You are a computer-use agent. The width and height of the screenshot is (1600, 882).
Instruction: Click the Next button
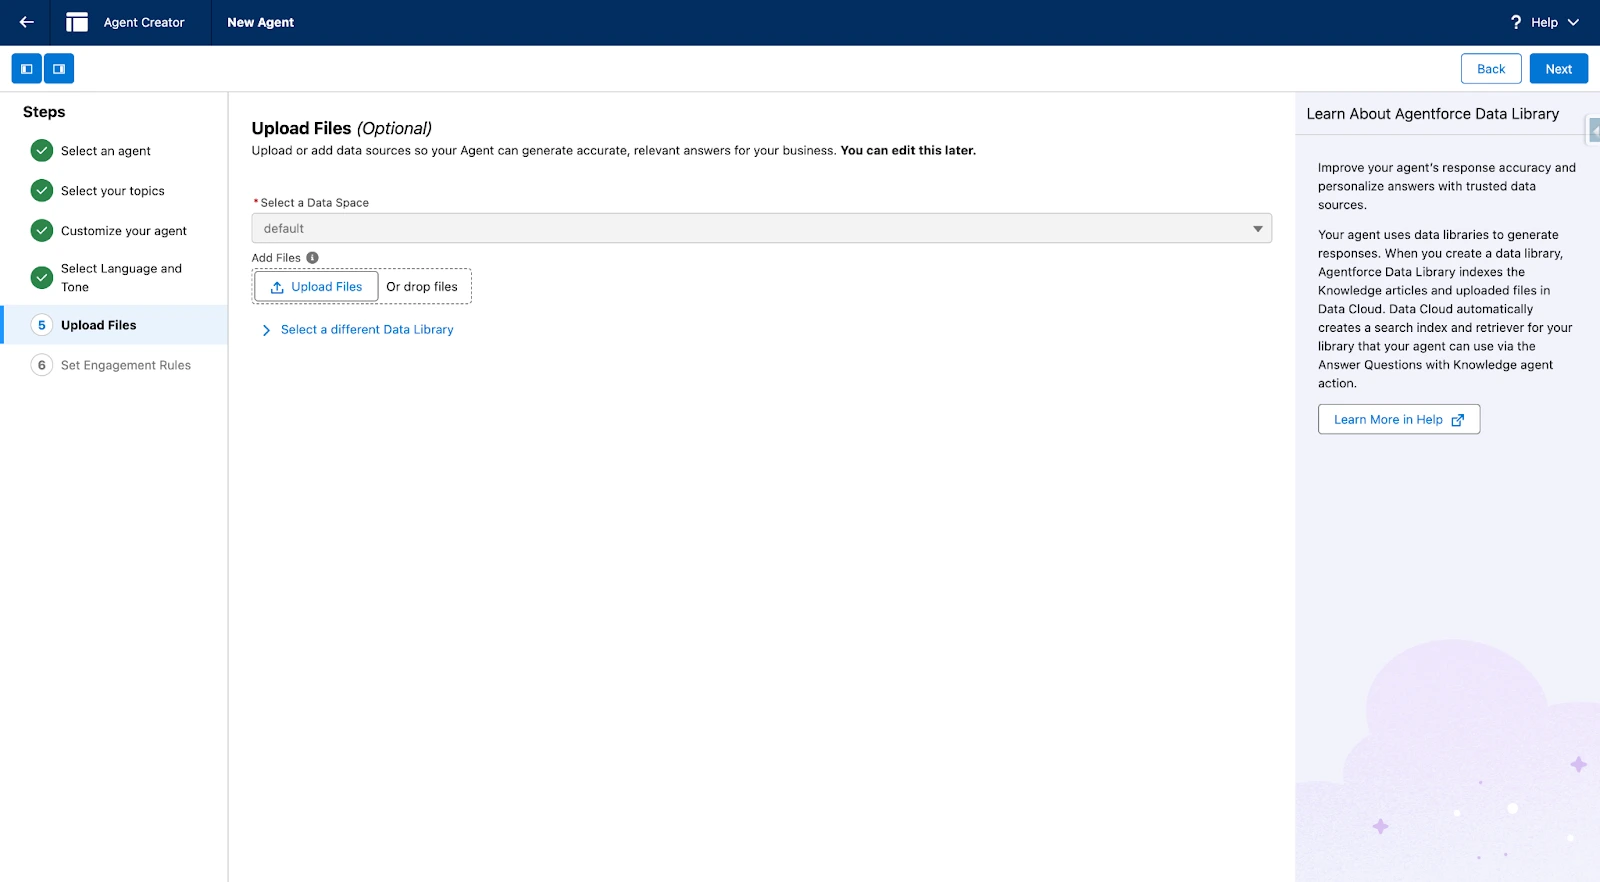point(1559,69)
